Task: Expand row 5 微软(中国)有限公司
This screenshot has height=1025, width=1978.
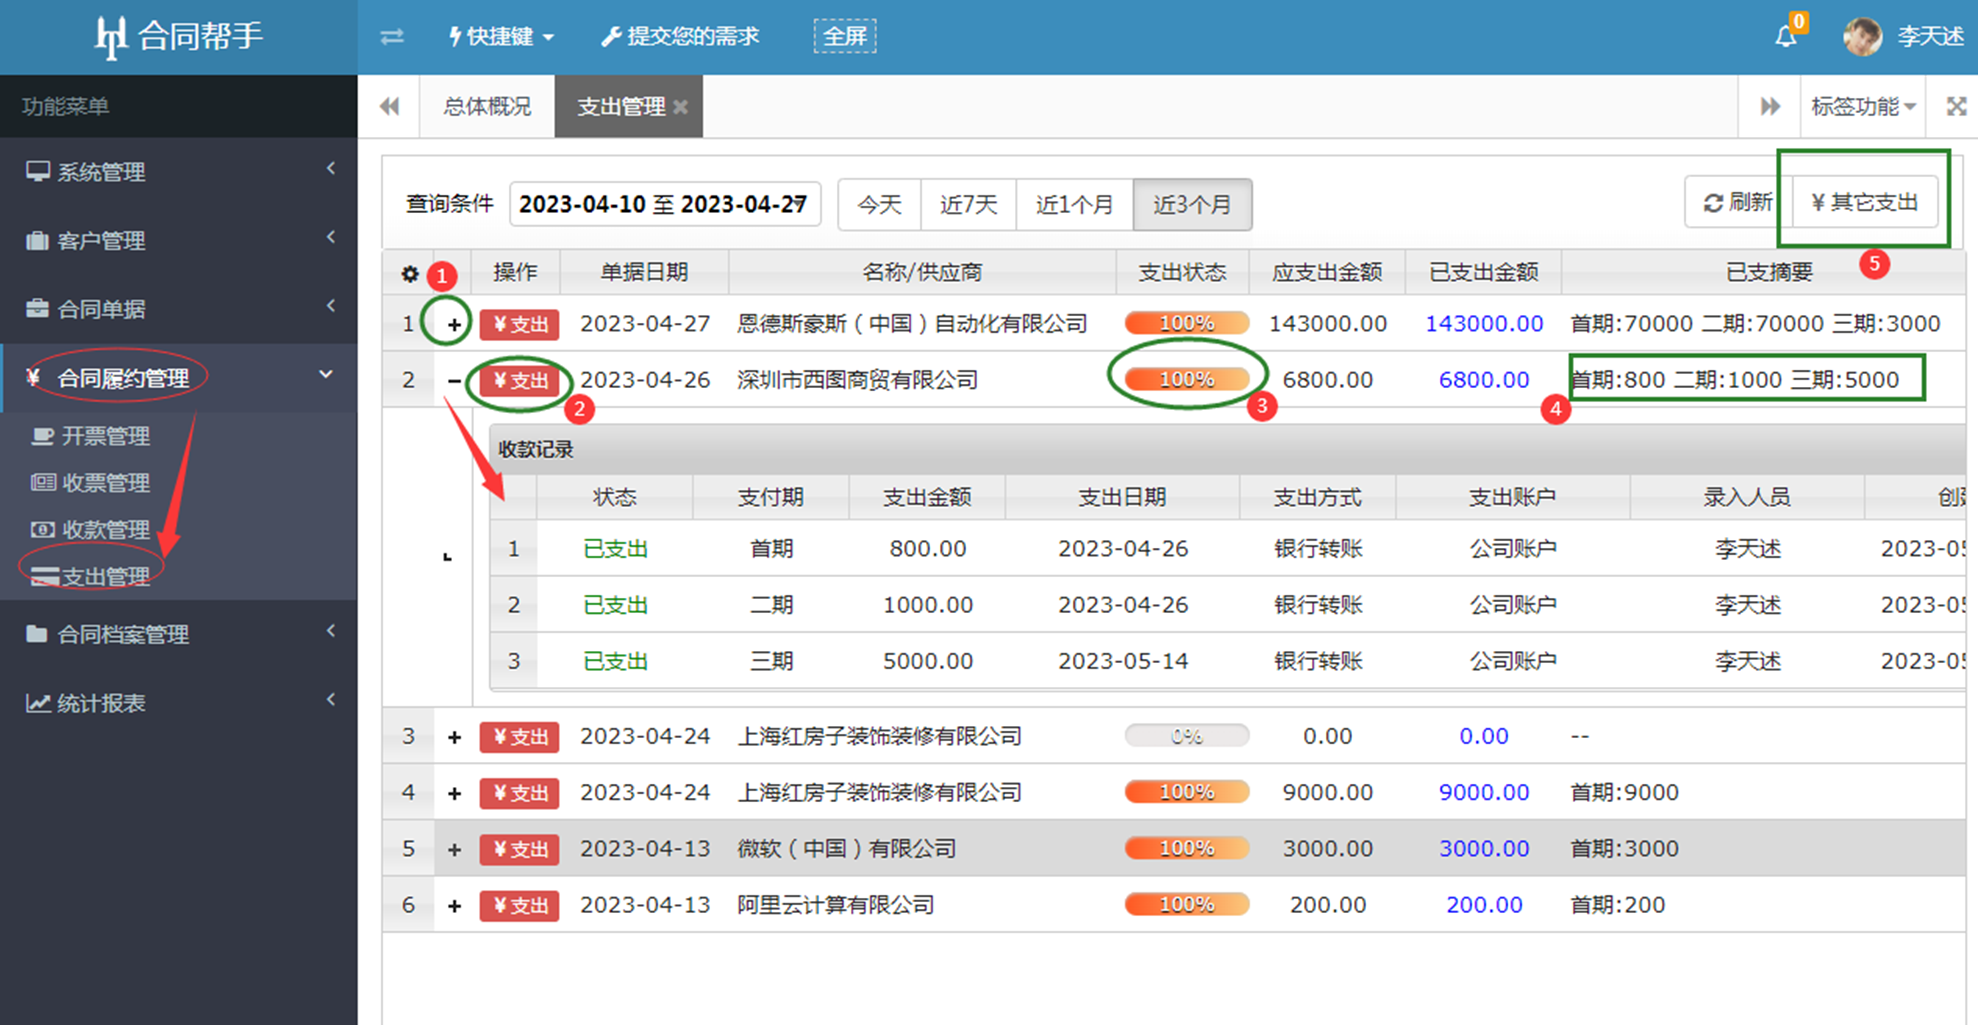Action: 454,849
